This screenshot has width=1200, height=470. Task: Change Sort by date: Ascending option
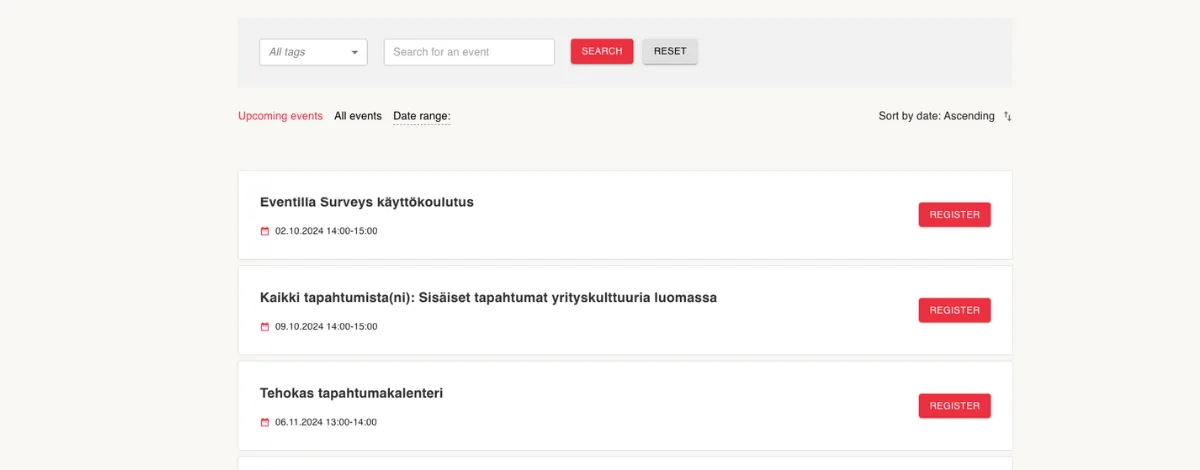[936, 116]
